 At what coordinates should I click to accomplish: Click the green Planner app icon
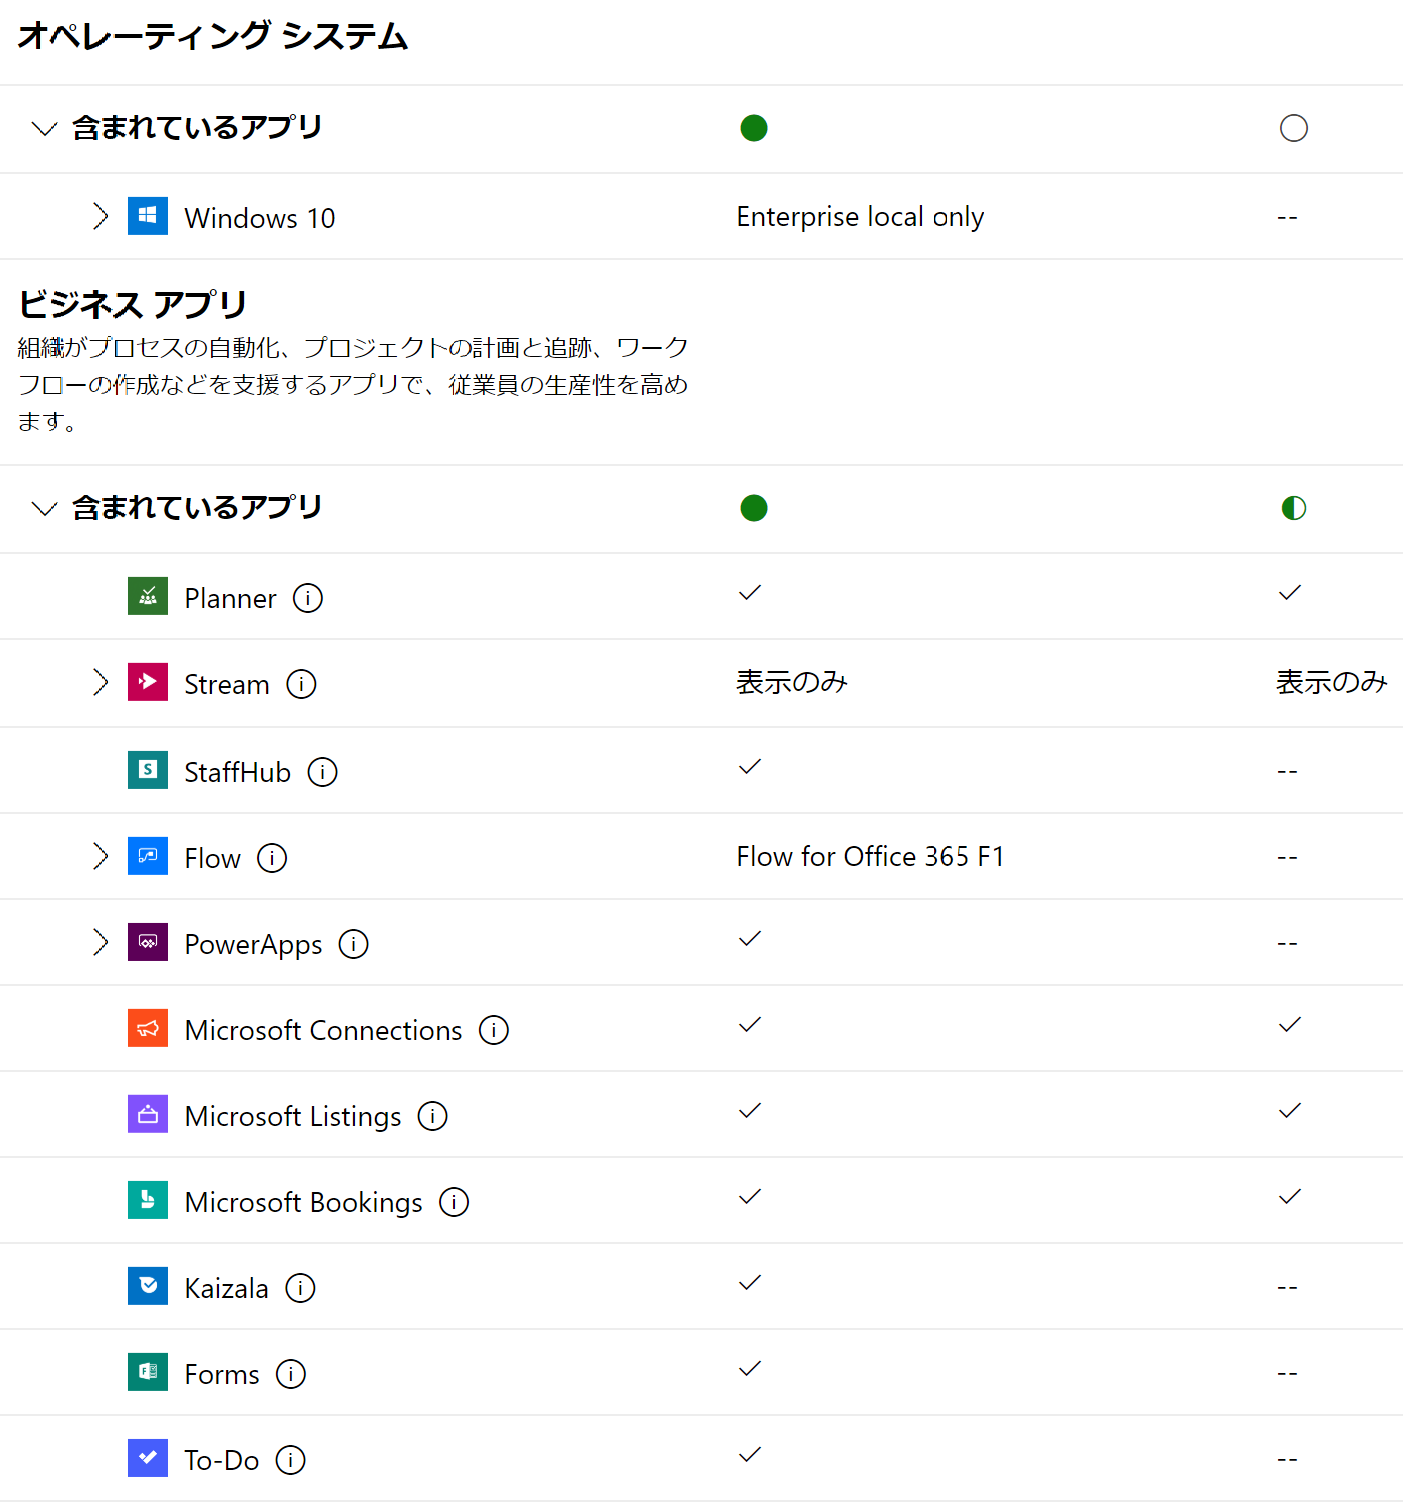pos(148,596)
